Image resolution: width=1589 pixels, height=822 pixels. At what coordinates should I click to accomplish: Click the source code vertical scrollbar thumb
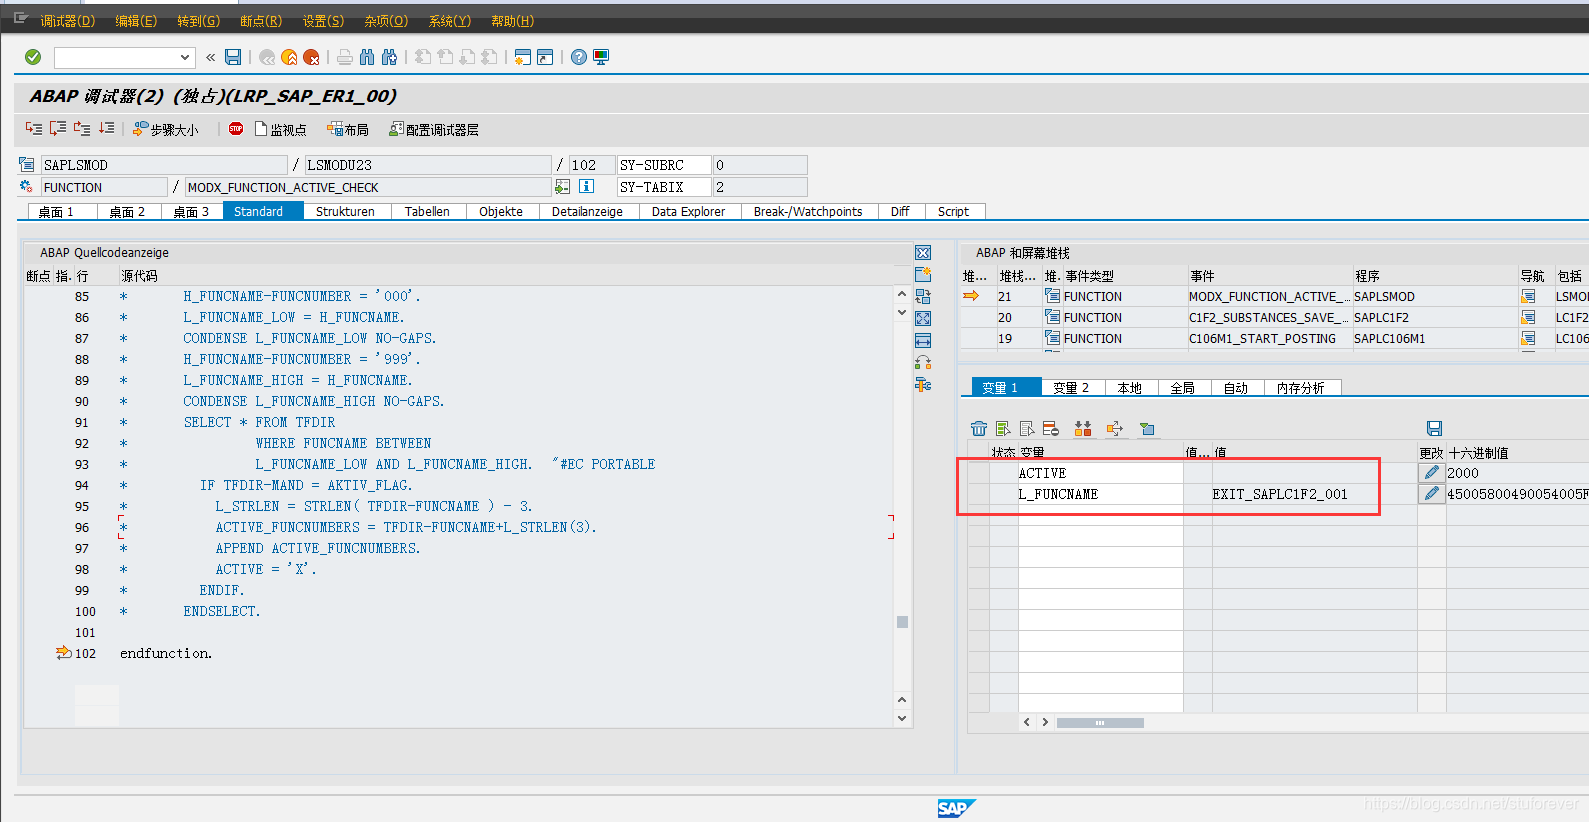point(902,622)
